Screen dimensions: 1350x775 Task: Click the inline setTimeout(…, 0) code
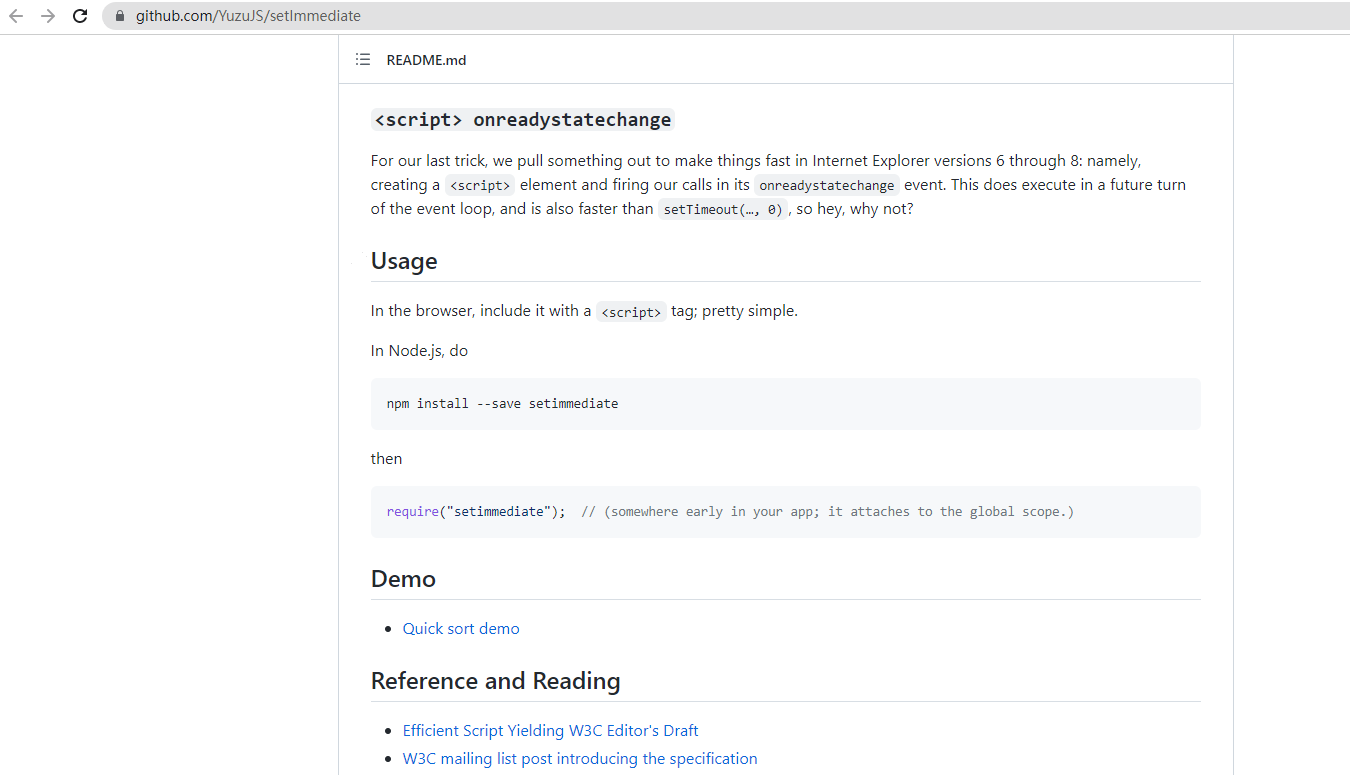pos(723,210)
